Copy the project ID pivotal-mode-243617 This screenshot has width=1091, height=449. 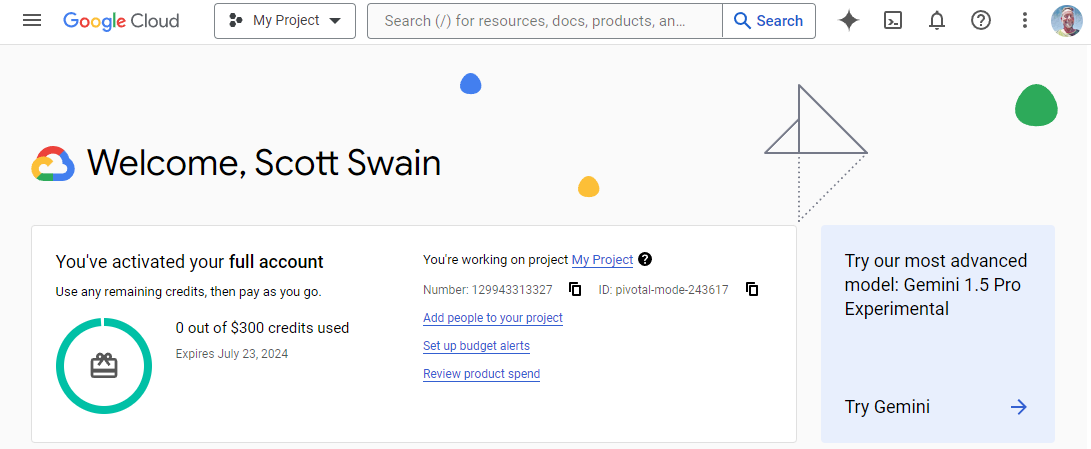click(752, 290)
